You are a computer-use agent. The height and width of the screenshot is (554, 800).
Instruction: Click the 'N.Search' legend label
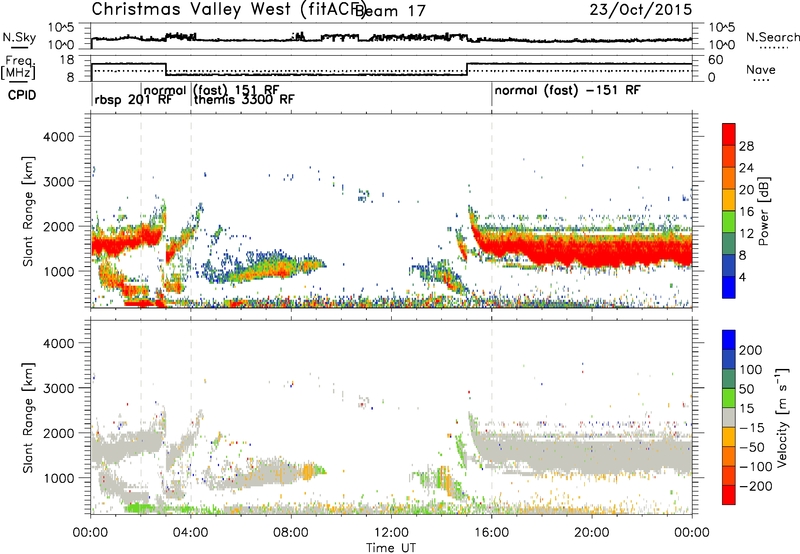(772, 37)
